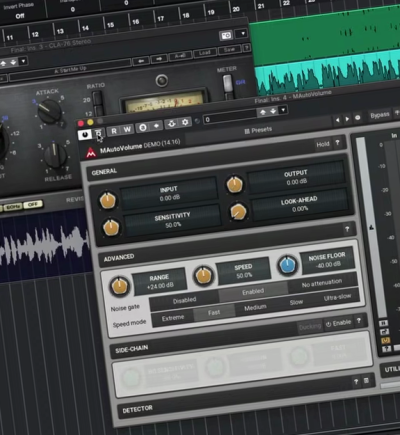Toggle the Bypass button in MAutoVolume
400x435 pixels.
tap(380, 115)
